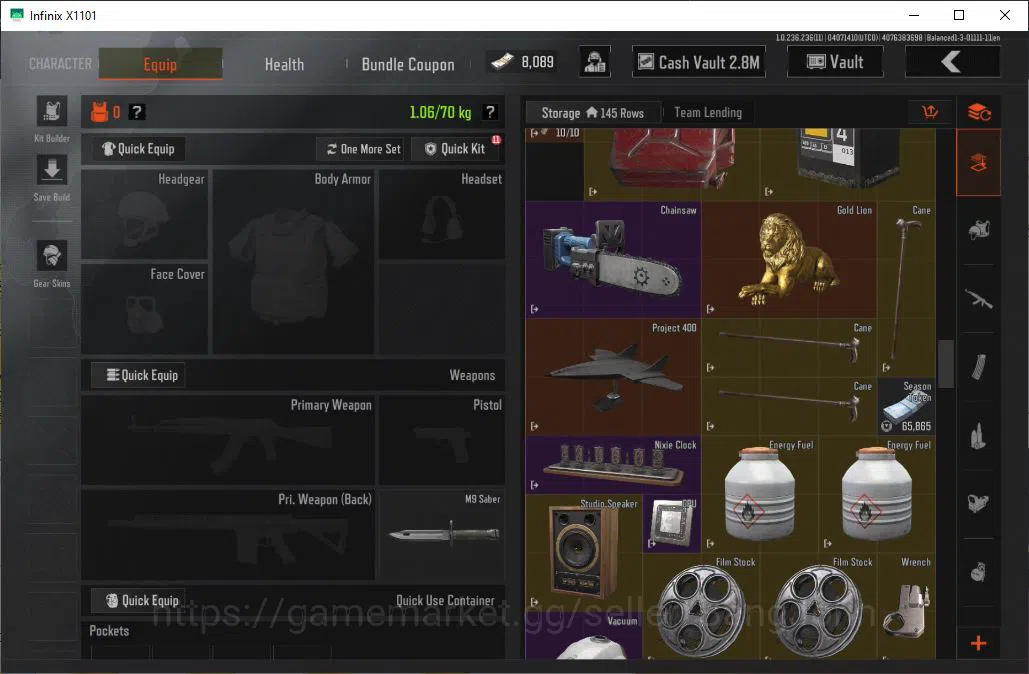The width and height of the screenshot is (1029, 674).
Task: Click the storage sort icon at top right
Action: pos(930,112)
